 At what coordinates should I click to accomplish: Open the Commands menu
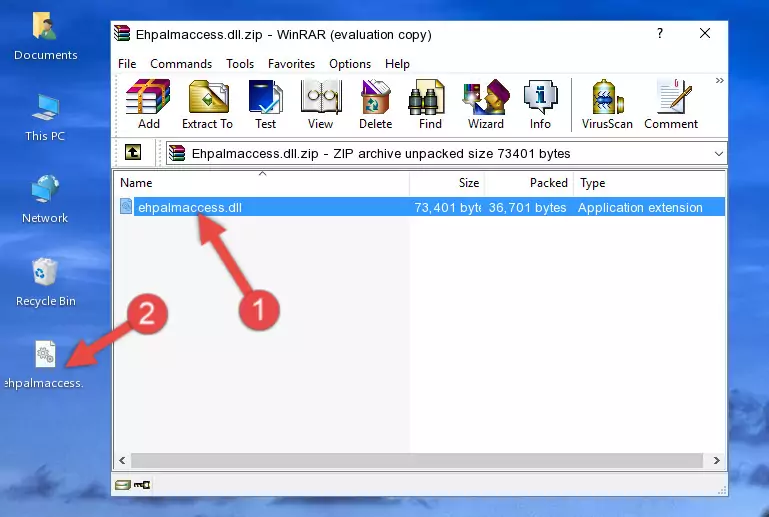181,64
